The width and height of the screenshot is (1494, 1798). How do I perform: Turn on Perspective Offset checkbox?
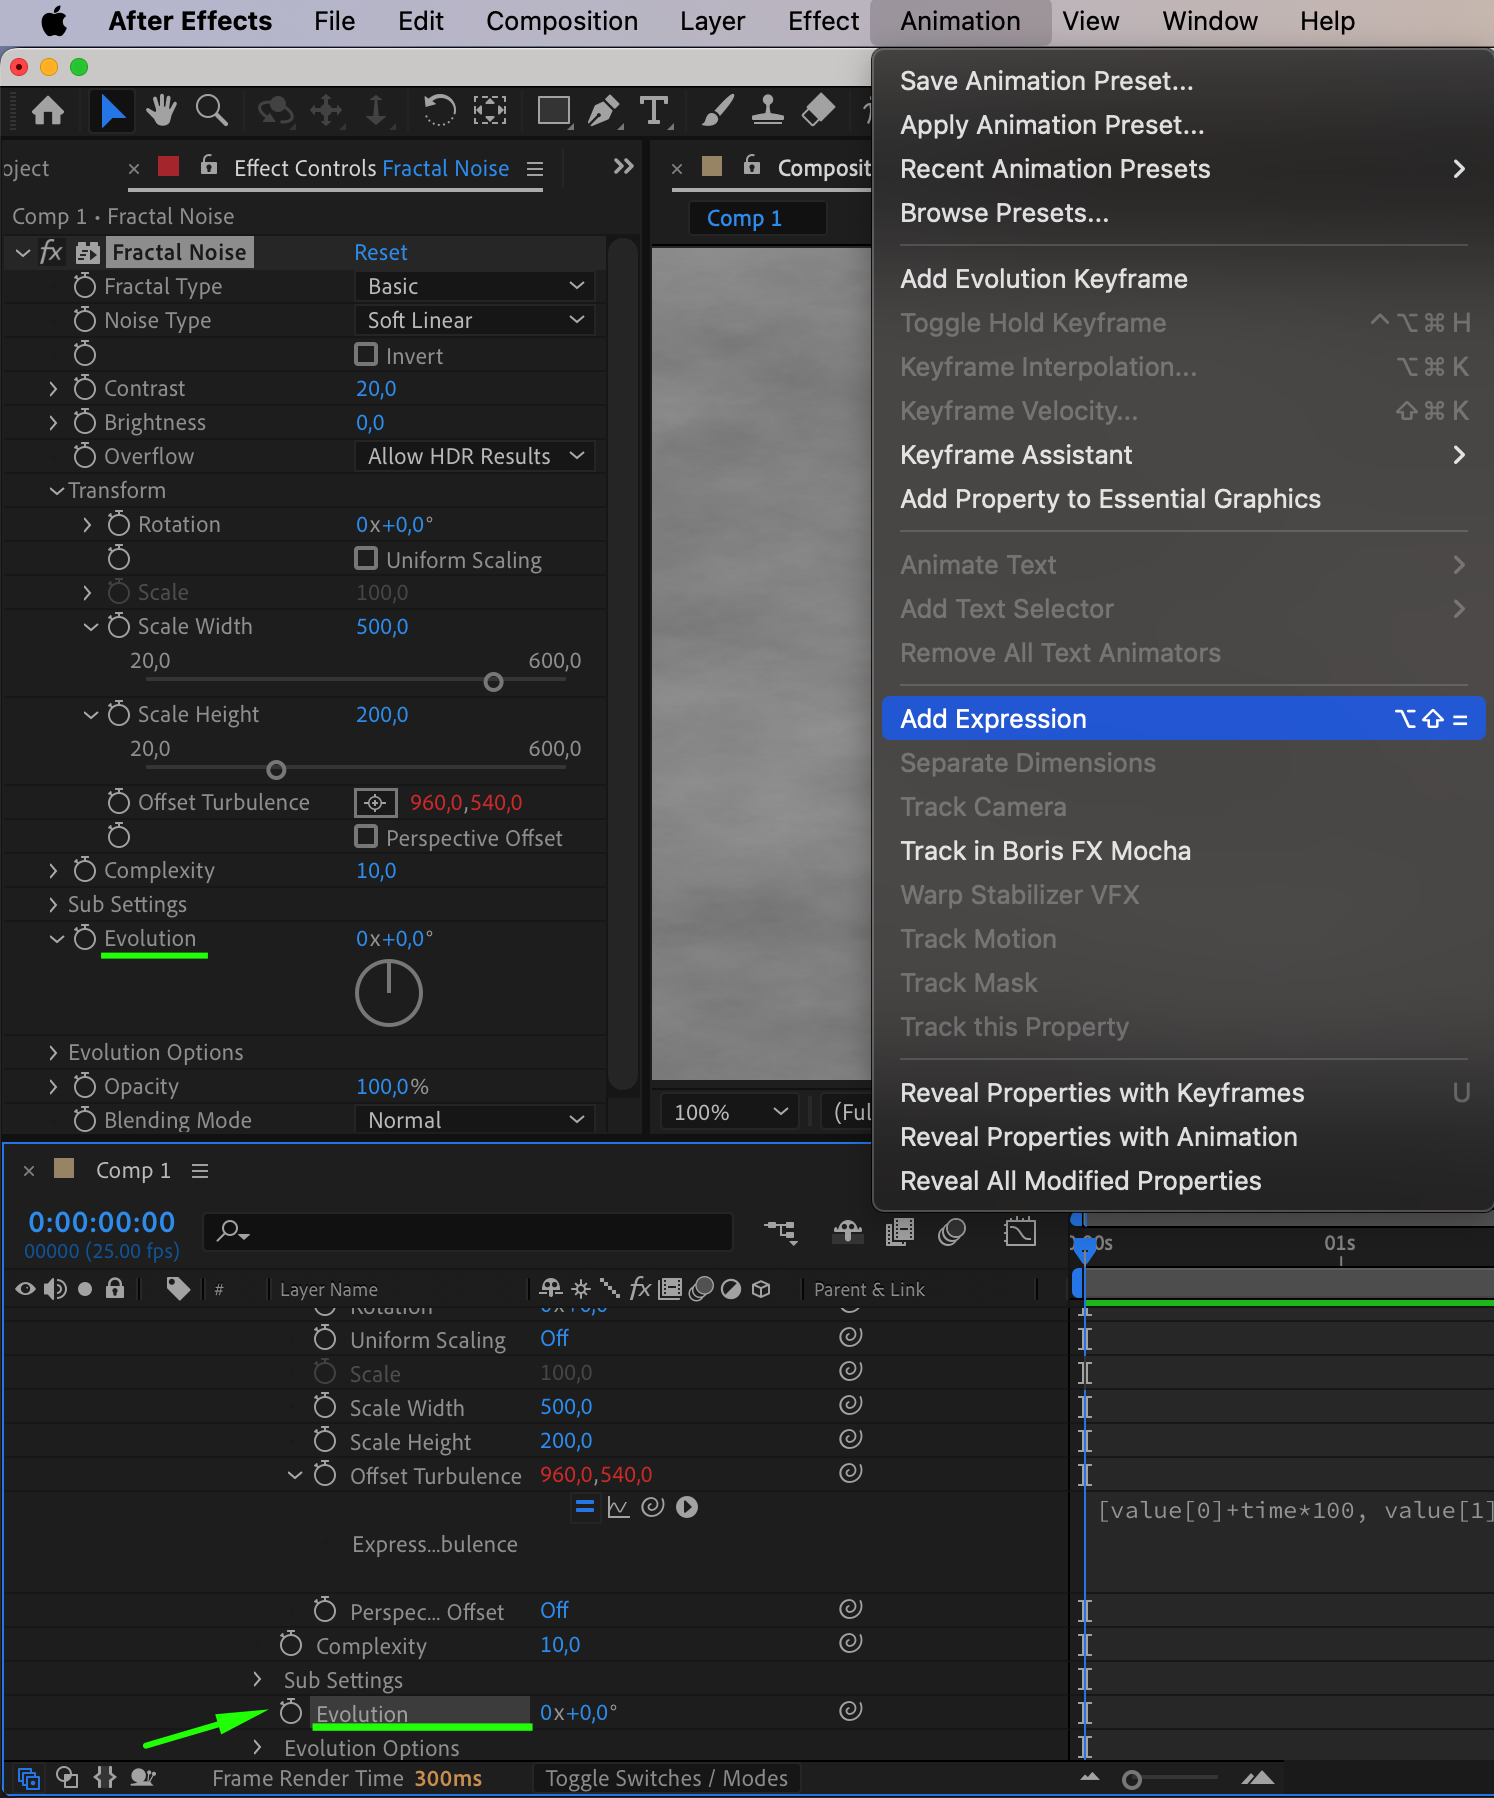367,837
